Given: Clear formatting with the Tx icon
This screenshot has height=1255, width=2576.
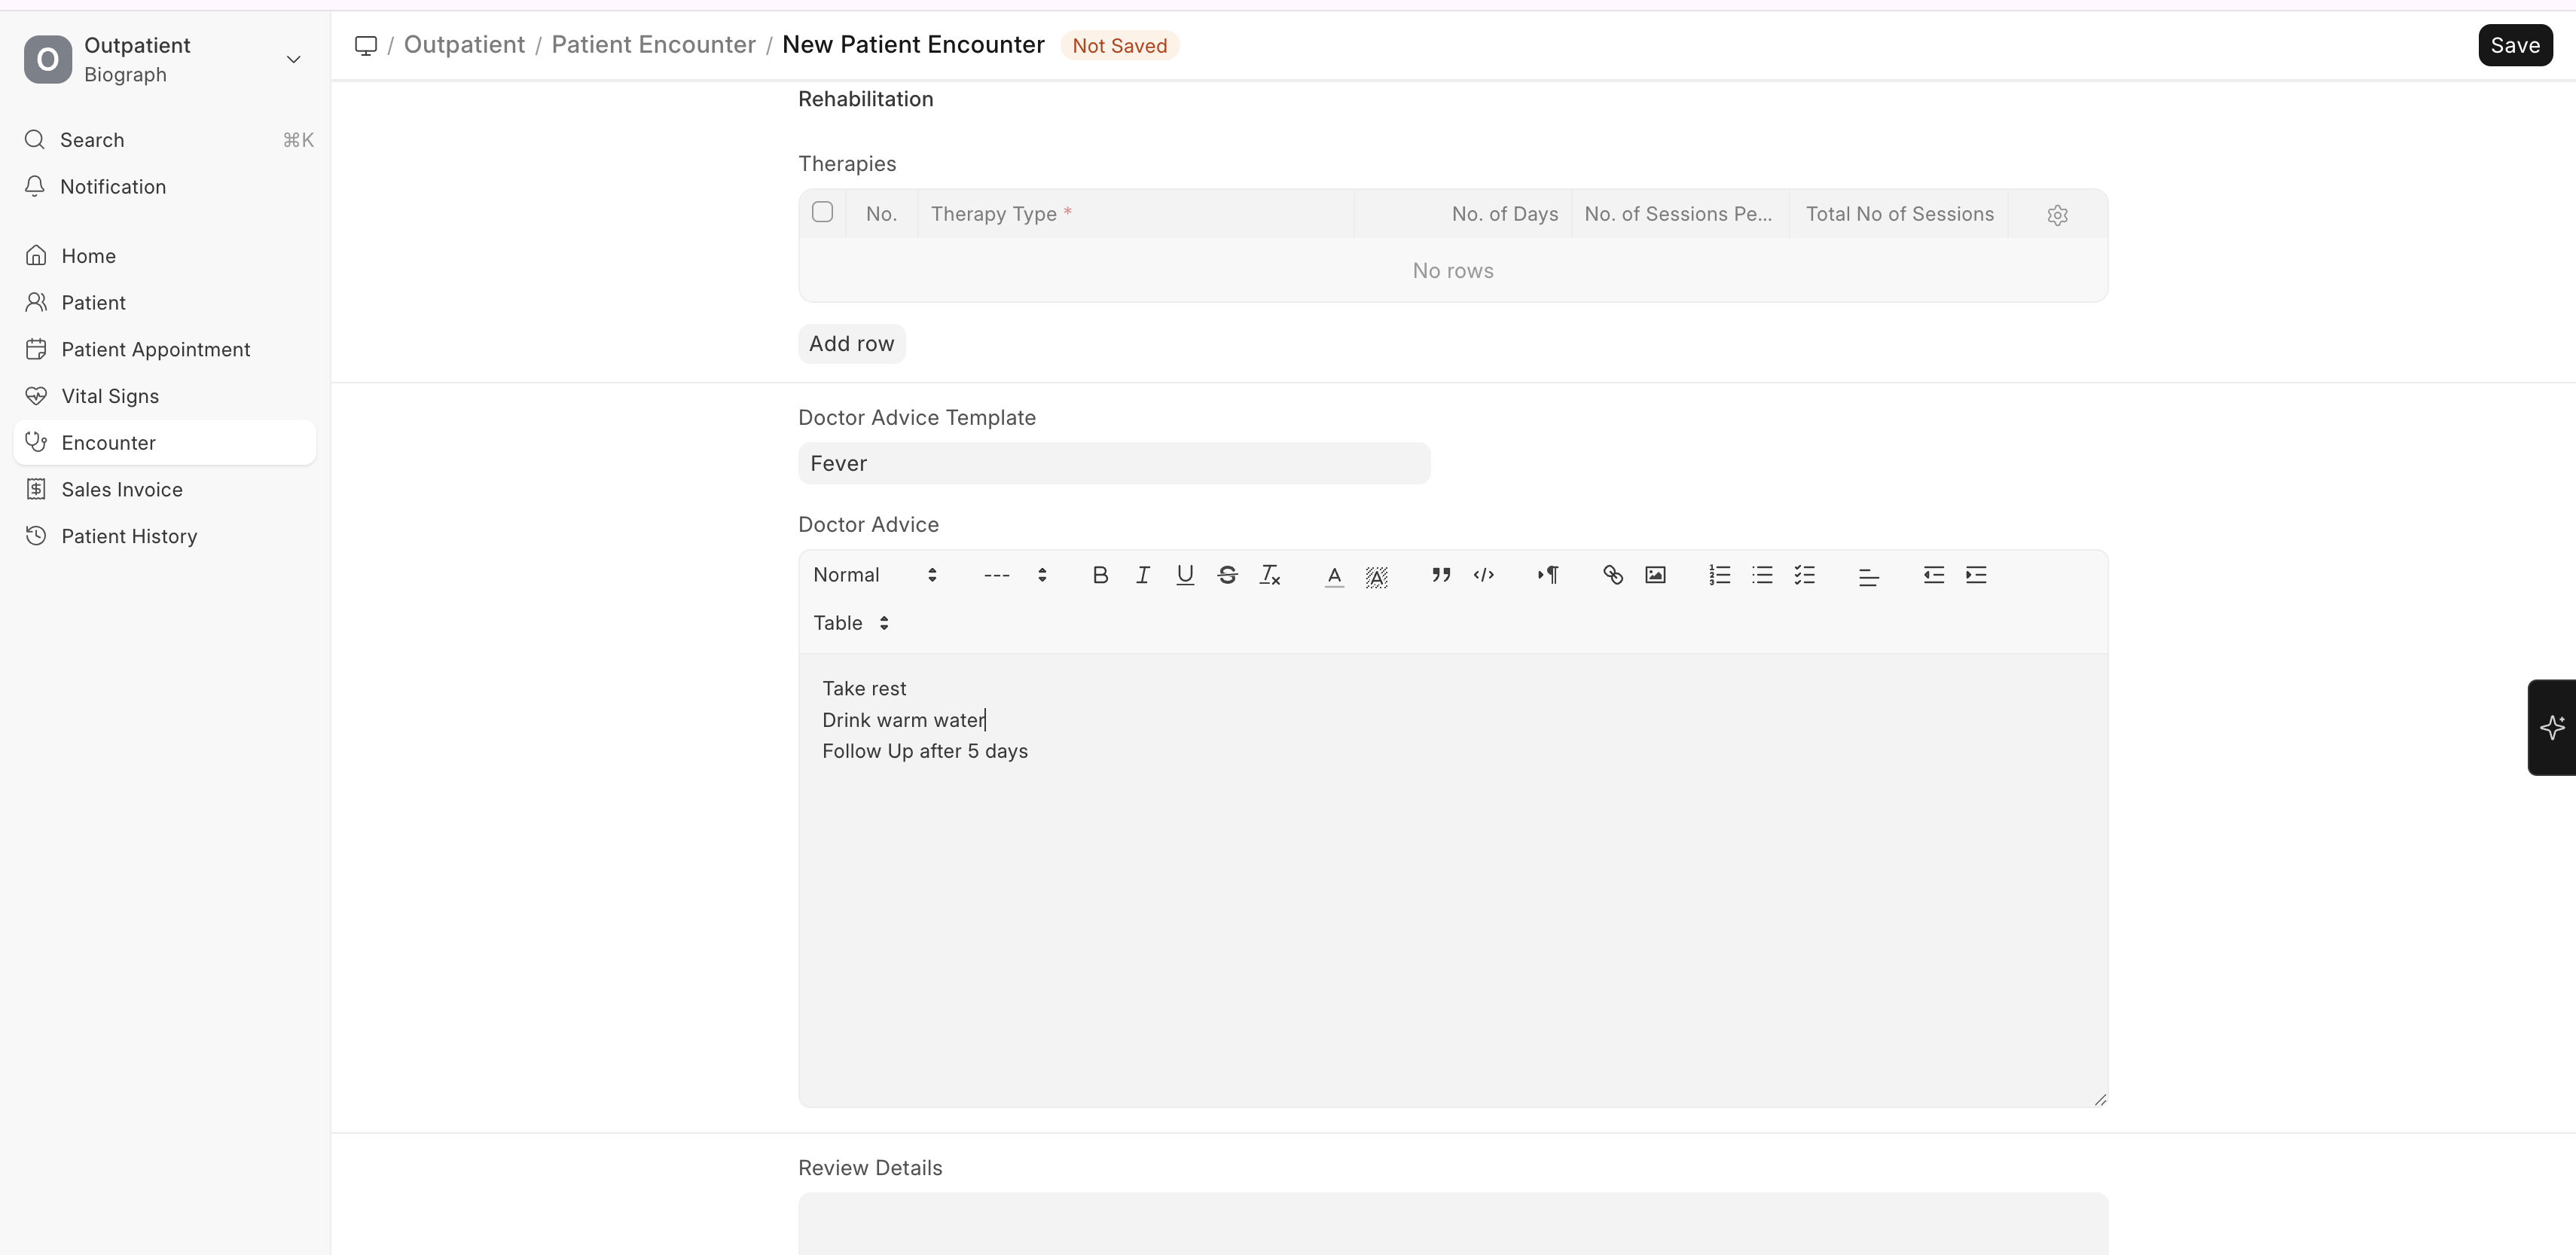Looking at the screenshot, I should [x=1270, y=575].
